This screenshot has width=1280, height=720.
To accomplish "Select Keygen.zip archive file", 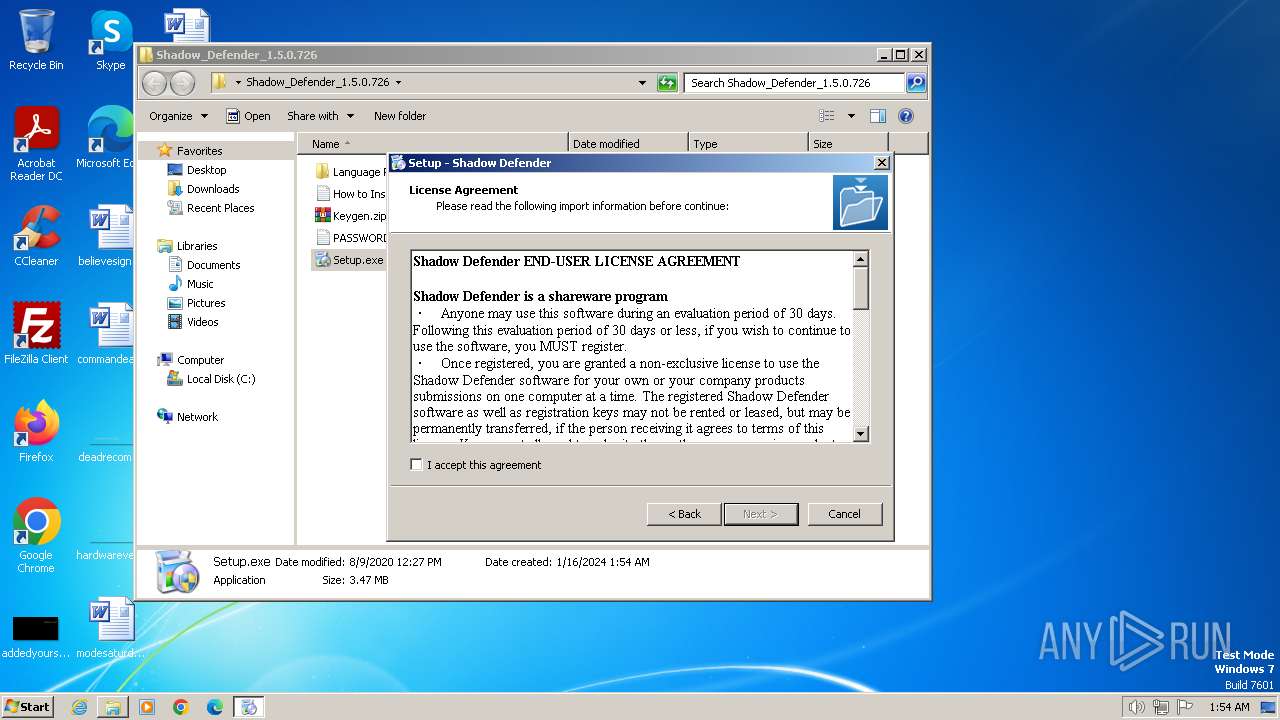I will pos(350,216).
